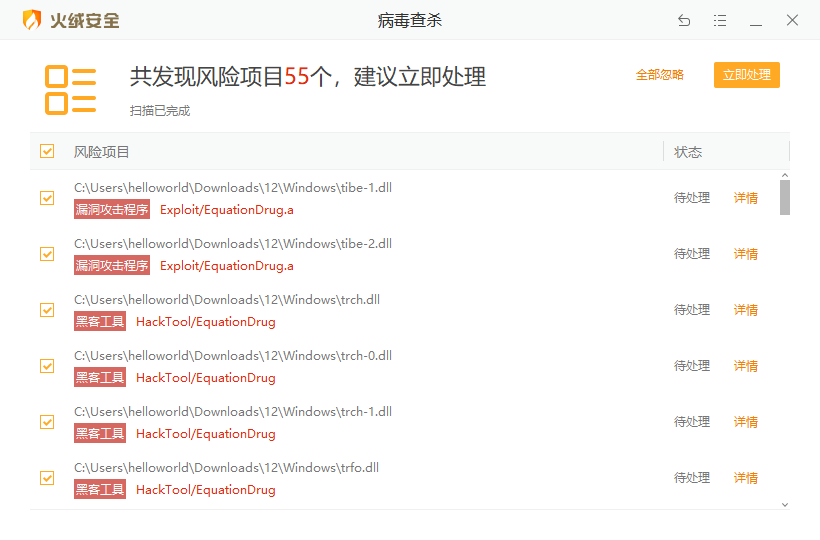The image size is (820, 540).
Task: Click scrollbar up arrow in risk list
Action: point(785,175)
